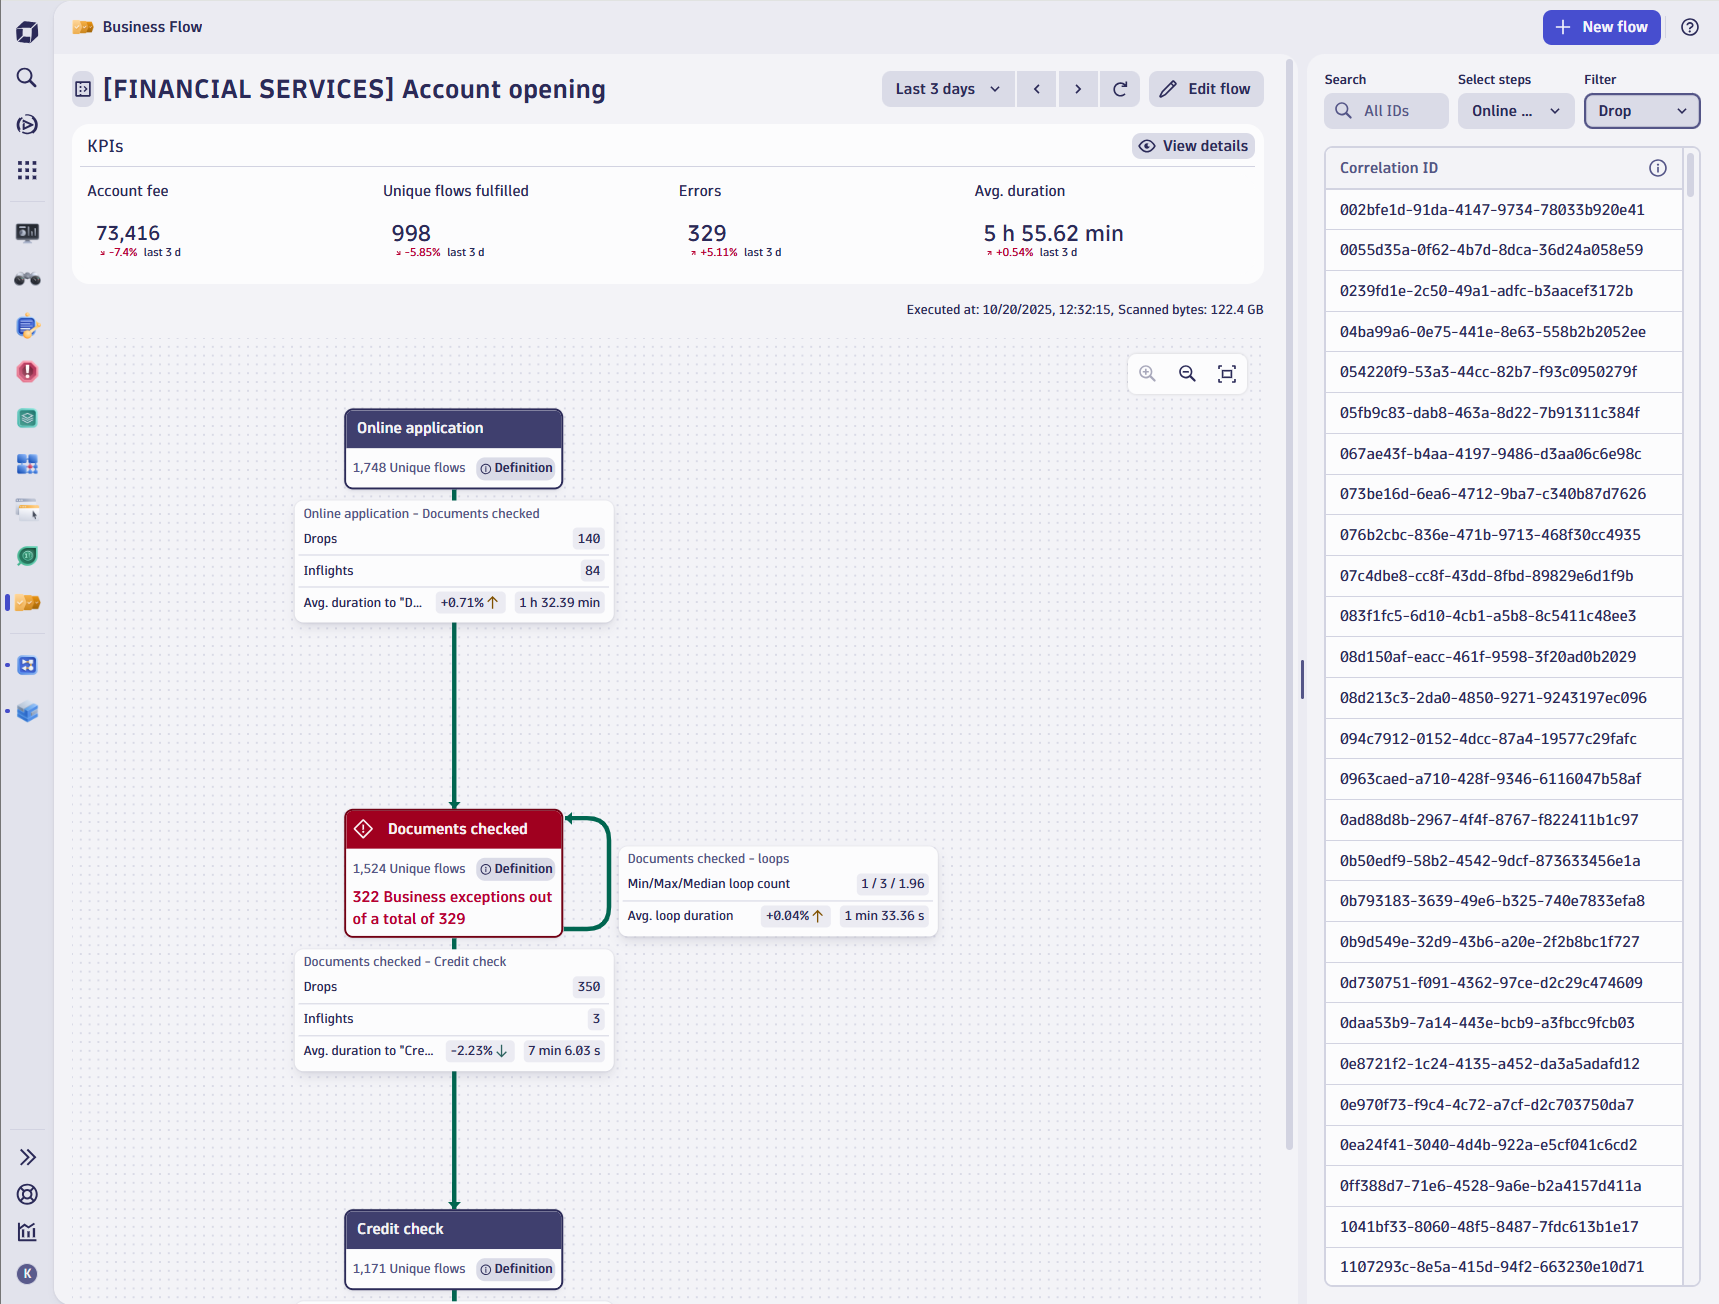Expand the left sidebar navigation
Image resolution: width=1719 pixels, height=1304 pixels.
coord(27,1157)
